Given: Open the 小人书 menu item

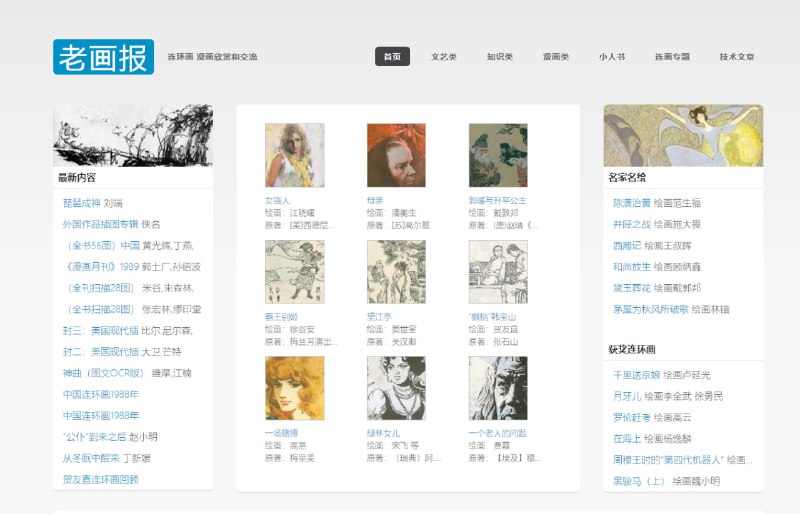Looking at the screenshot, I should [612, 57].
